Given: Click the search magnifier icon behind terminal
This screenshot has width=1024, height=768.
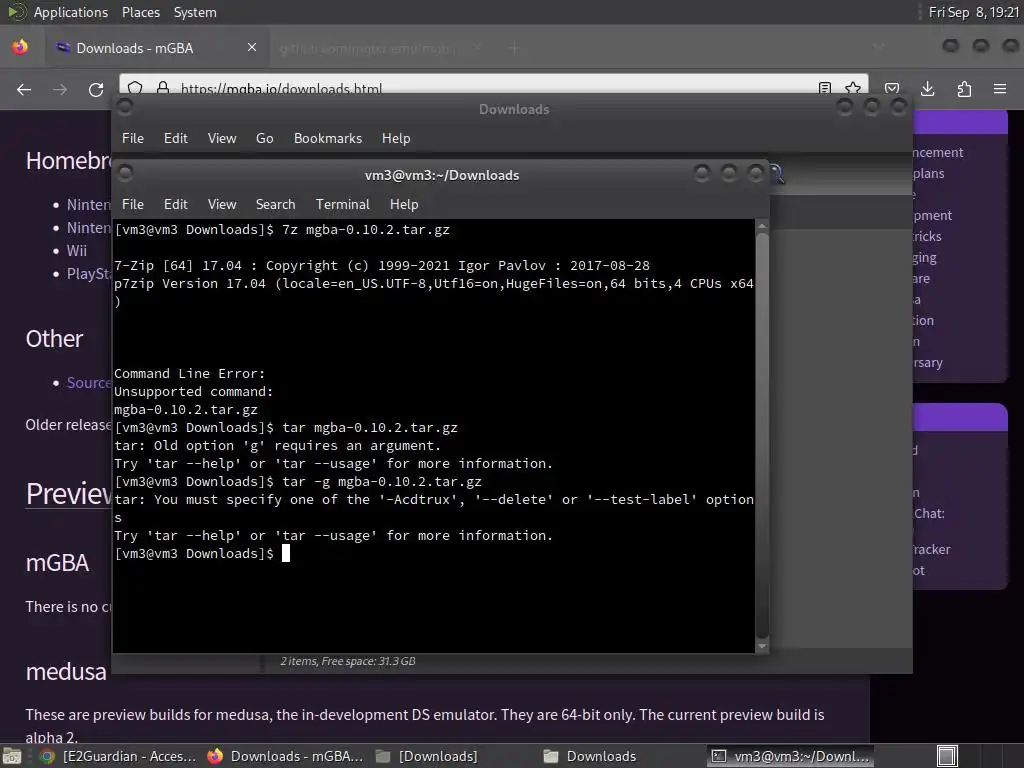Looking at the screenshot, I should [776, 174].
